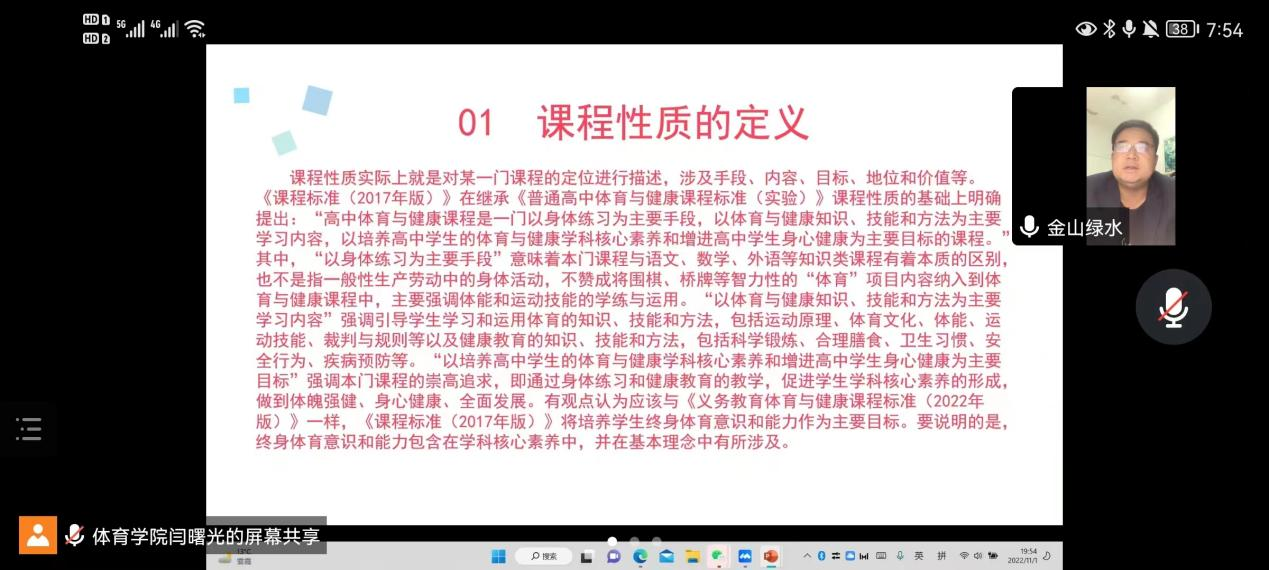This screenshot has width=1269, height=570.
Task: Click the taskbar search box
Action: pyautogui.click(x=544, y=556)
